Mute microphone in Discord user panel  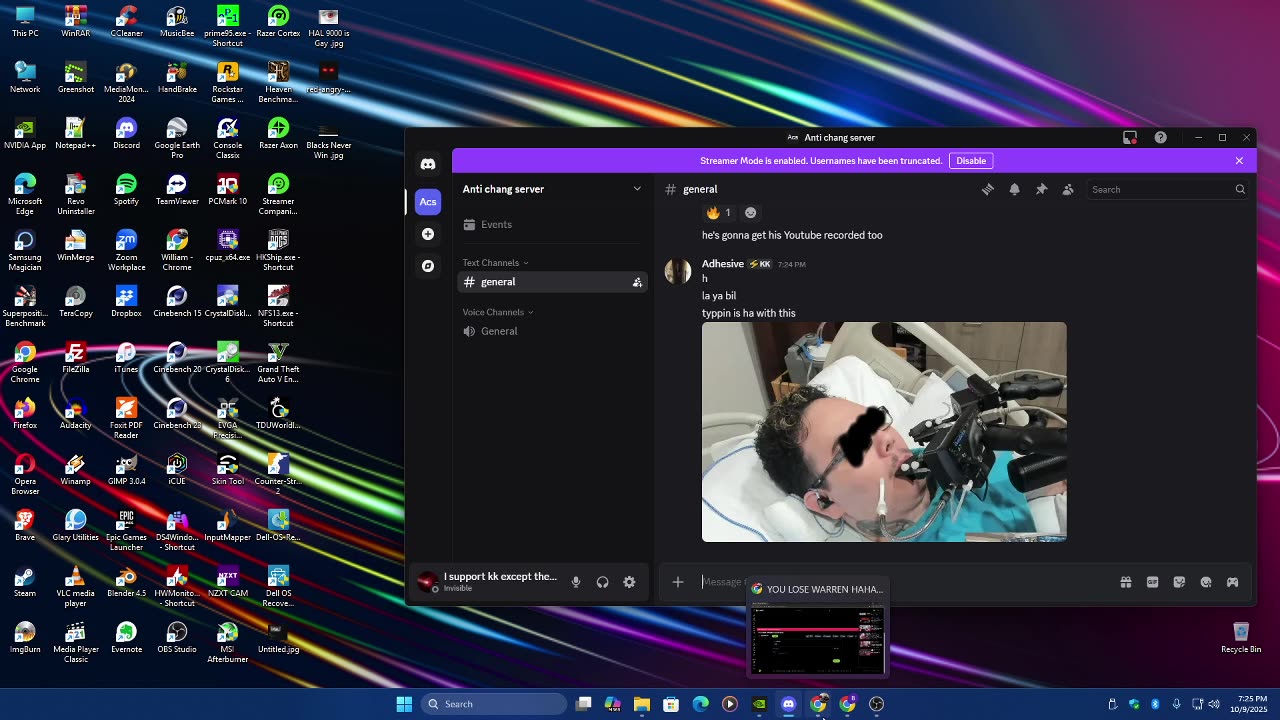576,582
